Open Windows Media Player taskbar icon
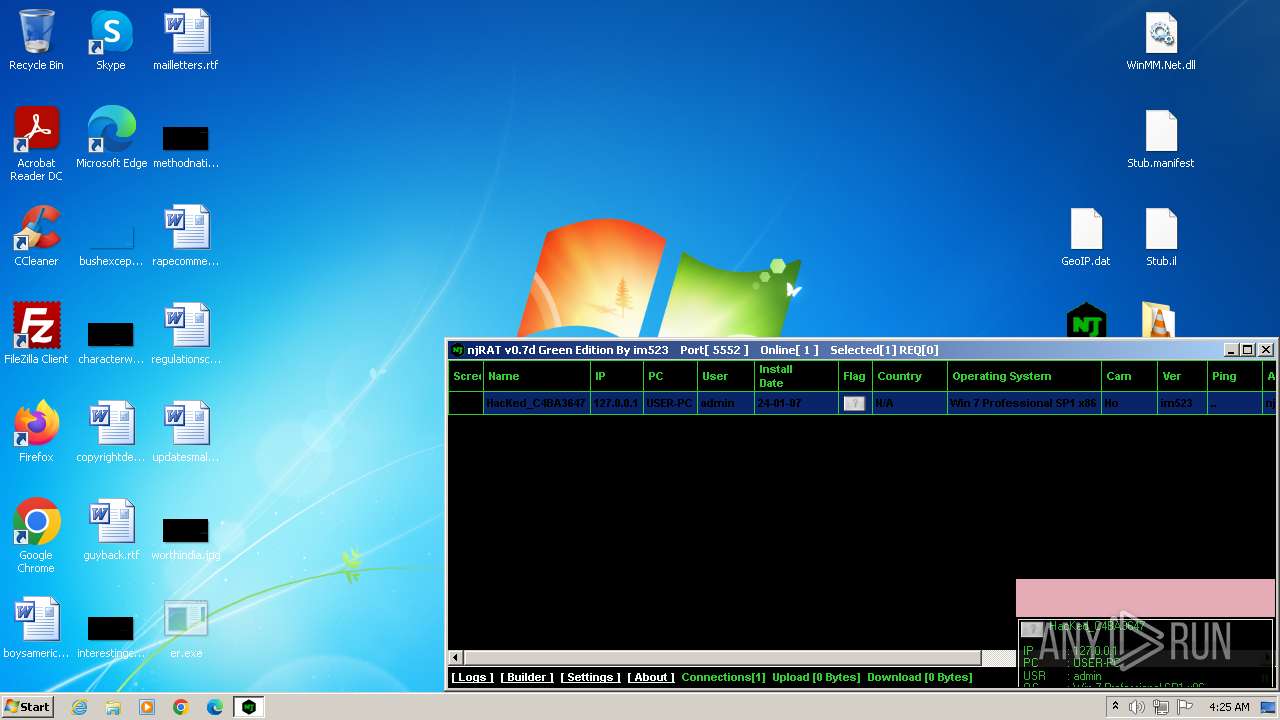This screenshot has width=1280, height=720. 147,707
